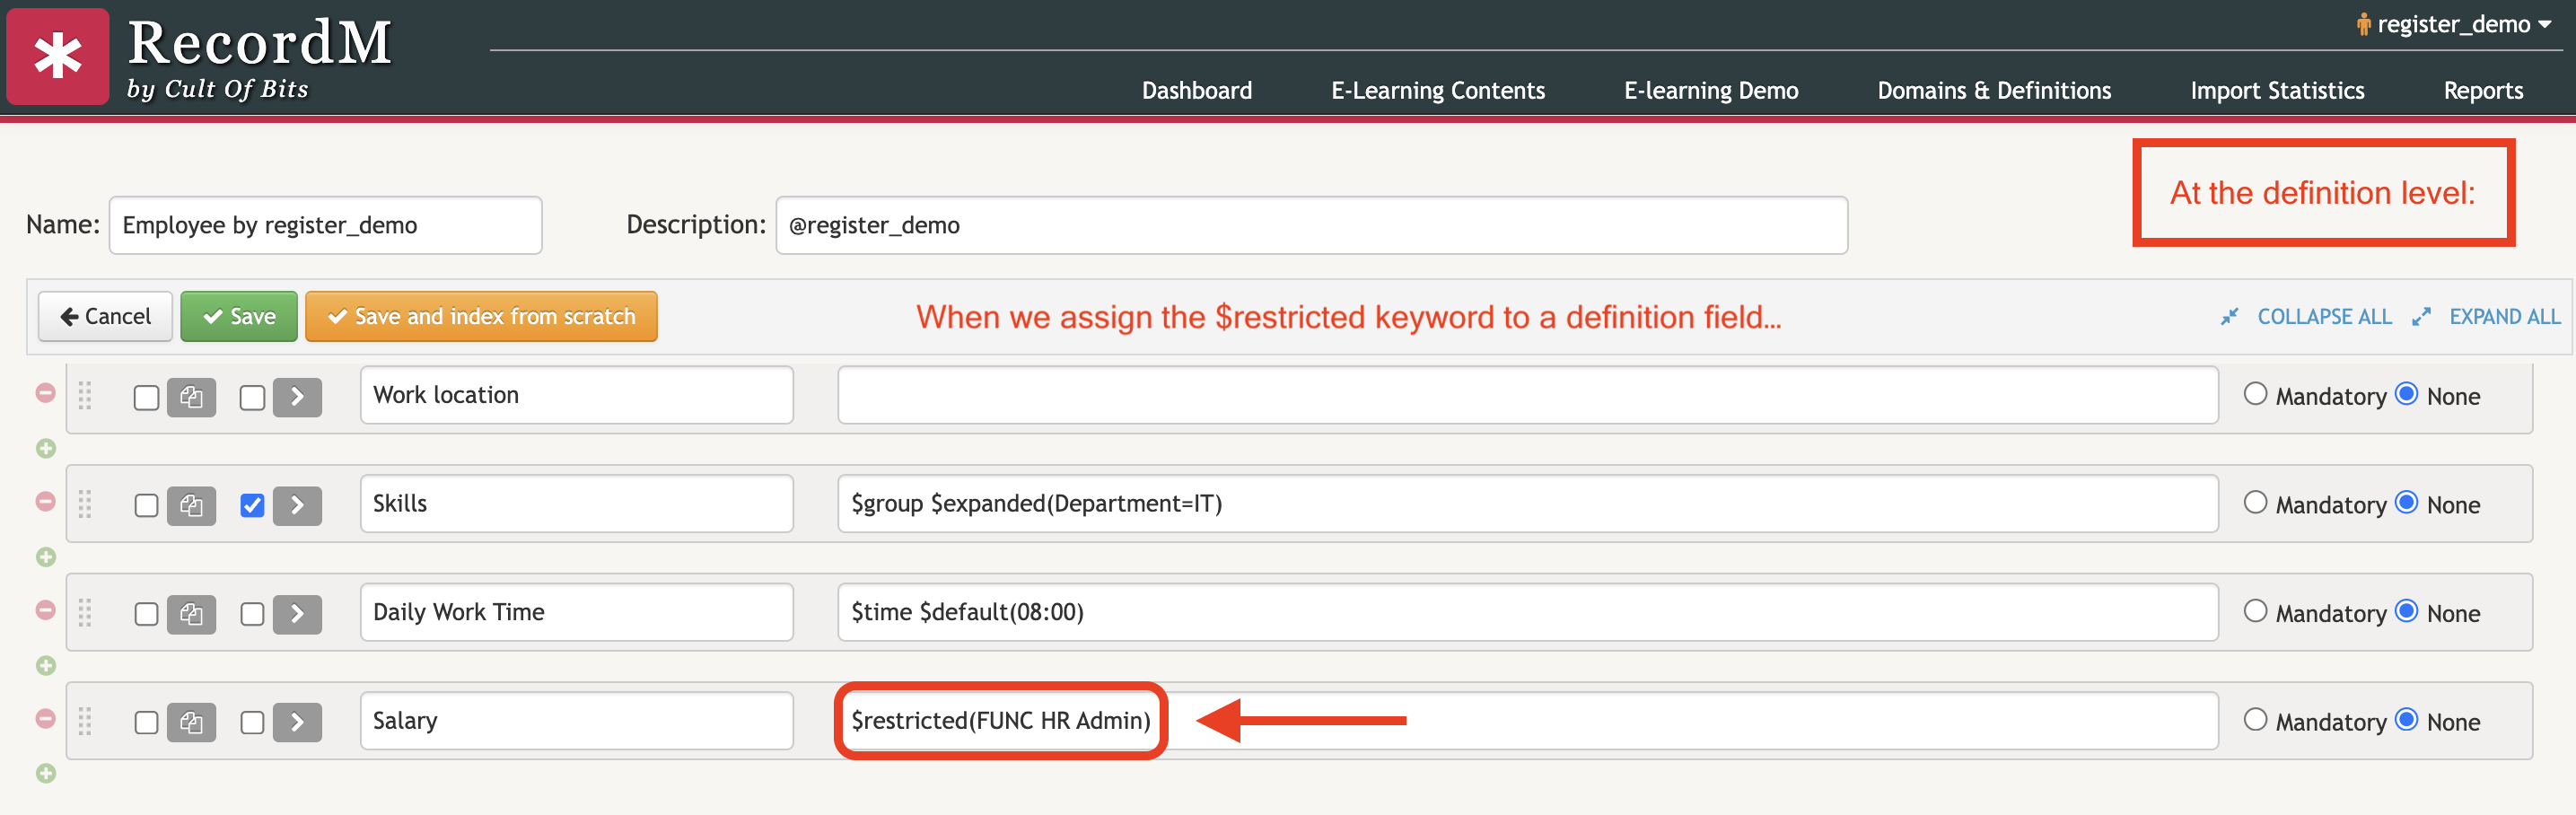The height and width of the screenshot is (815, 2576).
Task: Click the RecordM asterisk logo
Action: pos(58,56)
